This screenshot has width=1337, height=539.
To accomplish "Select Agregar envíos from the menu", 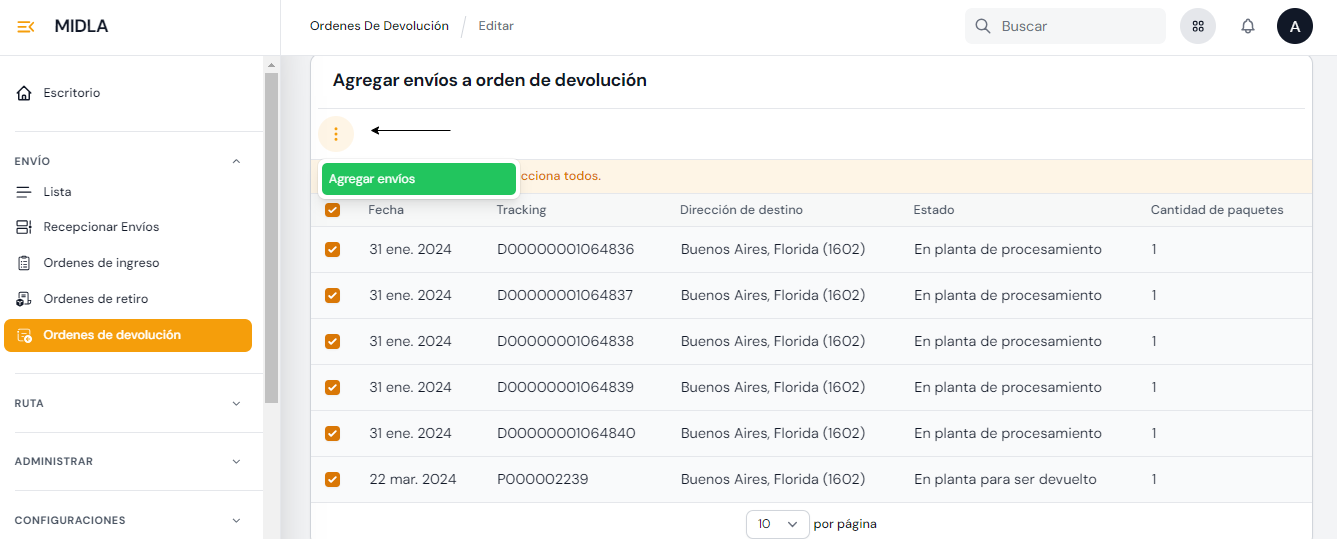I will coord(418,179).
